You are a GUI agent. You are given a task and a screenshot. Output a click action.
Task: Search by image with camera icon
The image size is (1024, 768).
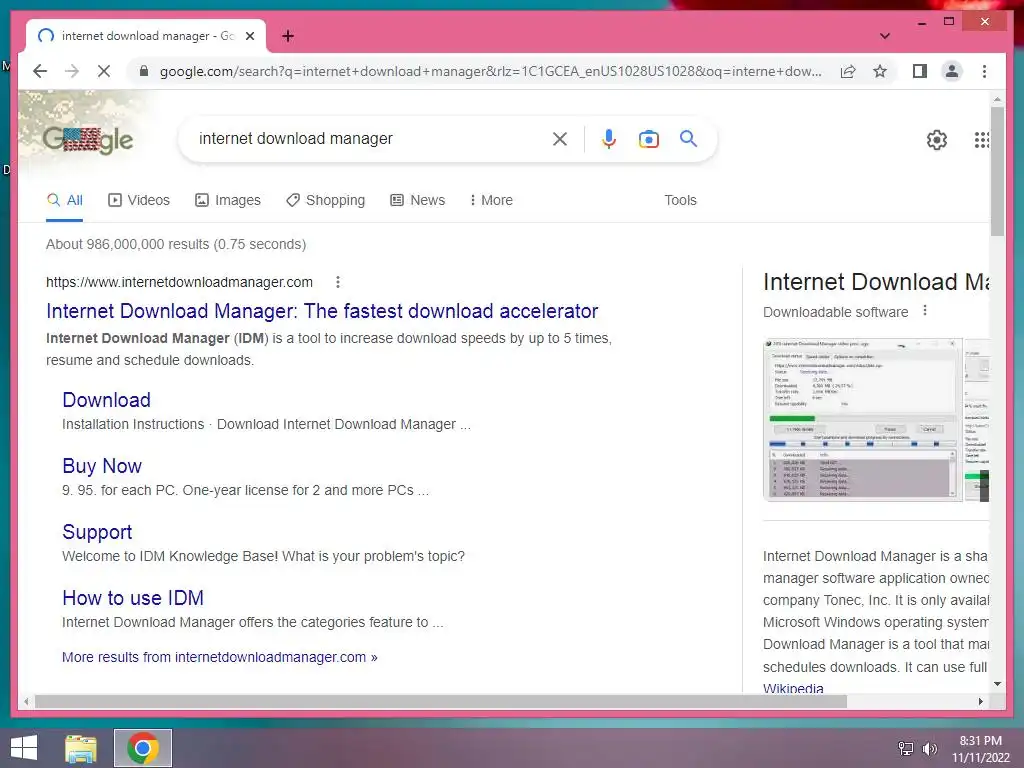(648, 138)
